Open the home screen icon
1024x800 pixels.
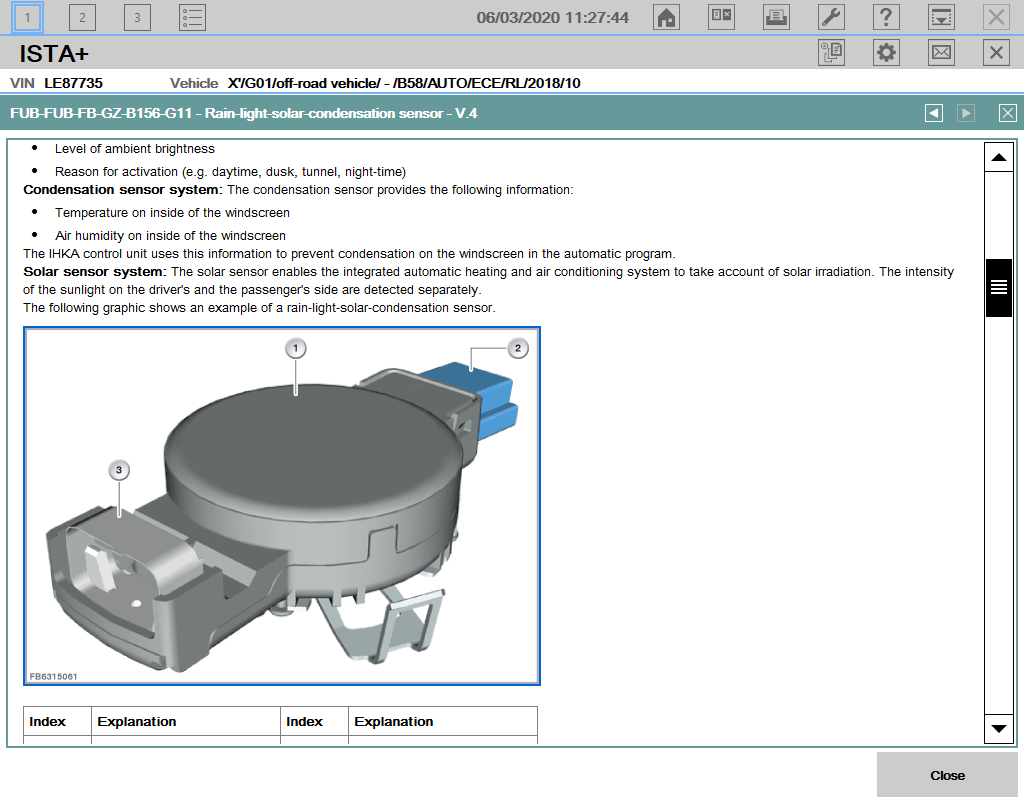667,17
